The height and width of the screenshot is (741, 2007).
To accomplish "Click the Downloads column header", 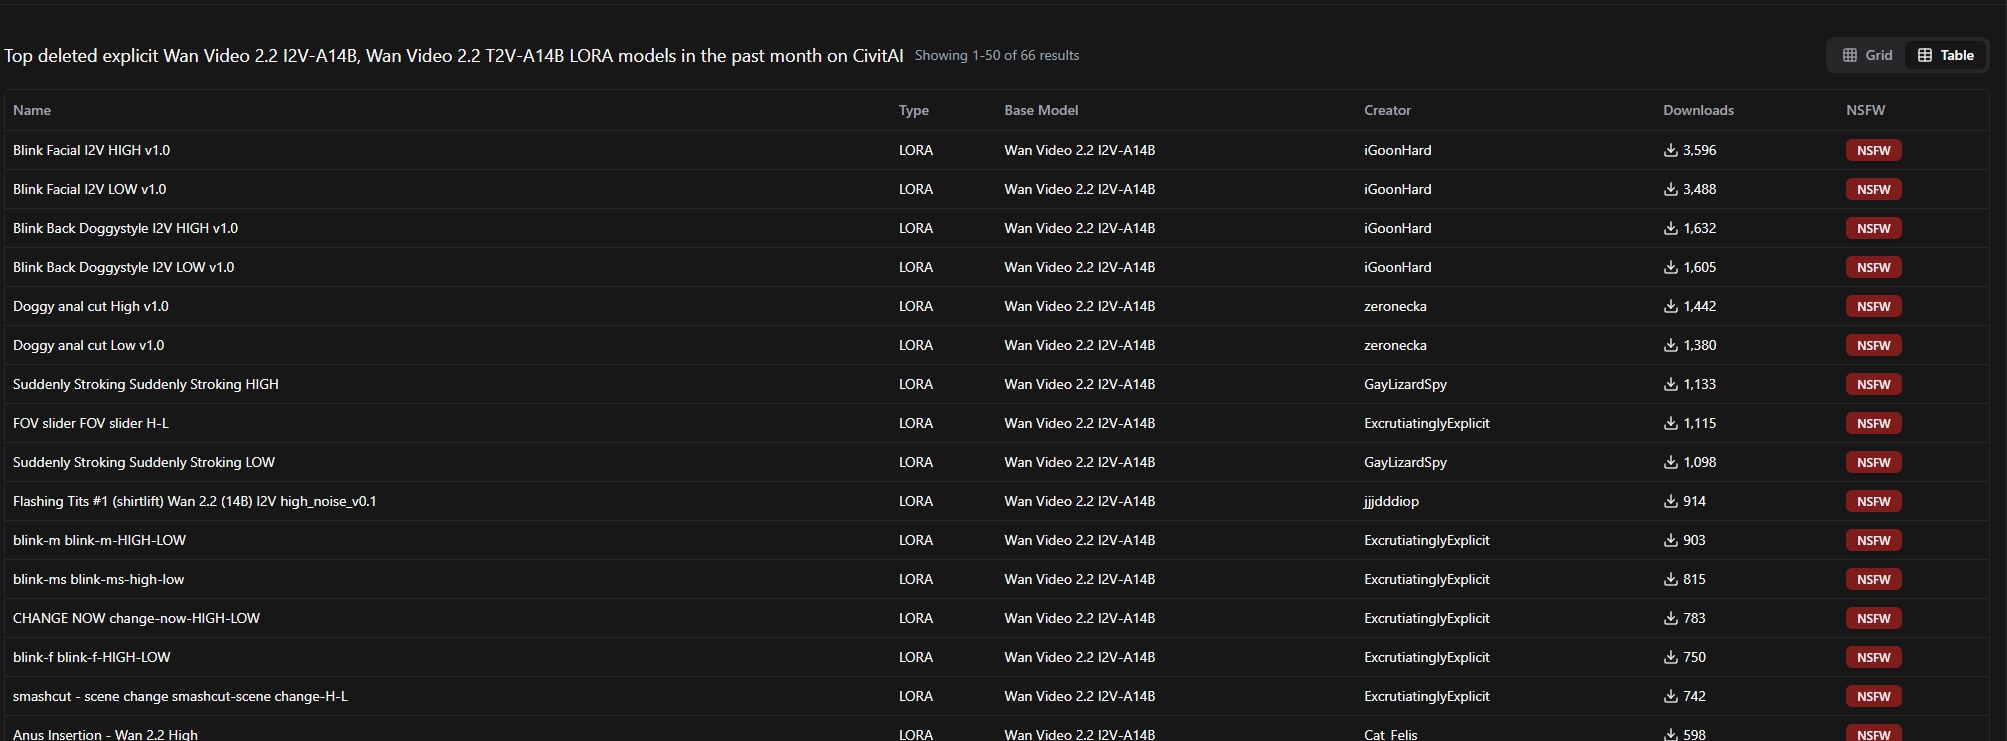I will (x=1698, y=110).
